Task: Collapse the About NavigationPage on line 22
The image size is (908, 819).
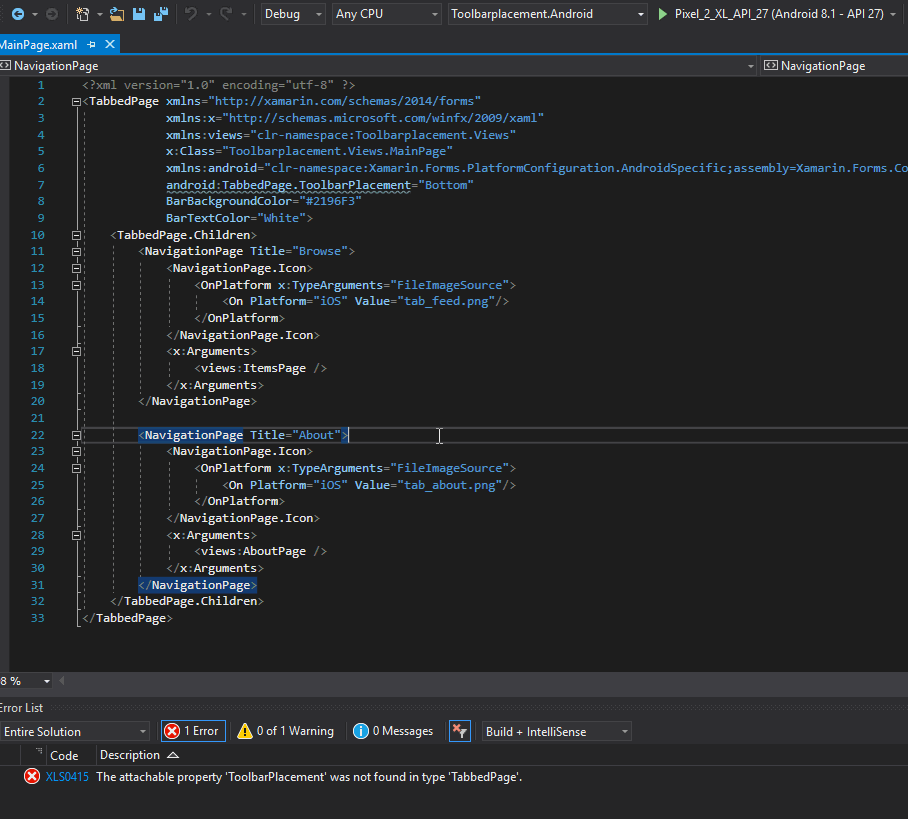Action: [76, 435]
